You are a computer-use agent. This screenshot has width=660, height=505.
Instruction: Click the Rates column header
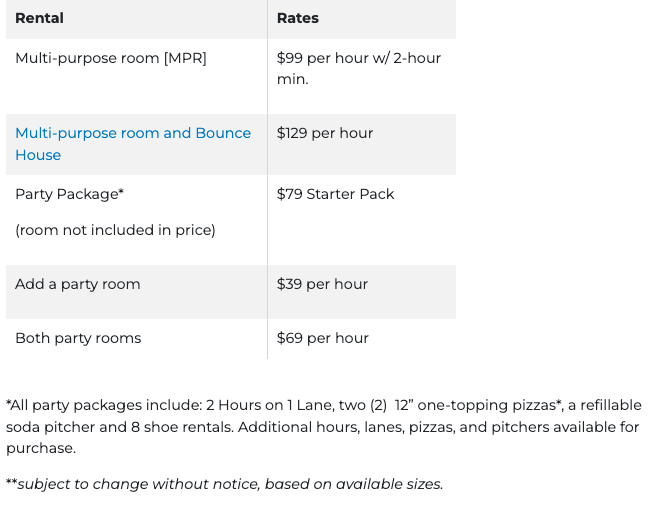click(x=298, y=18)
